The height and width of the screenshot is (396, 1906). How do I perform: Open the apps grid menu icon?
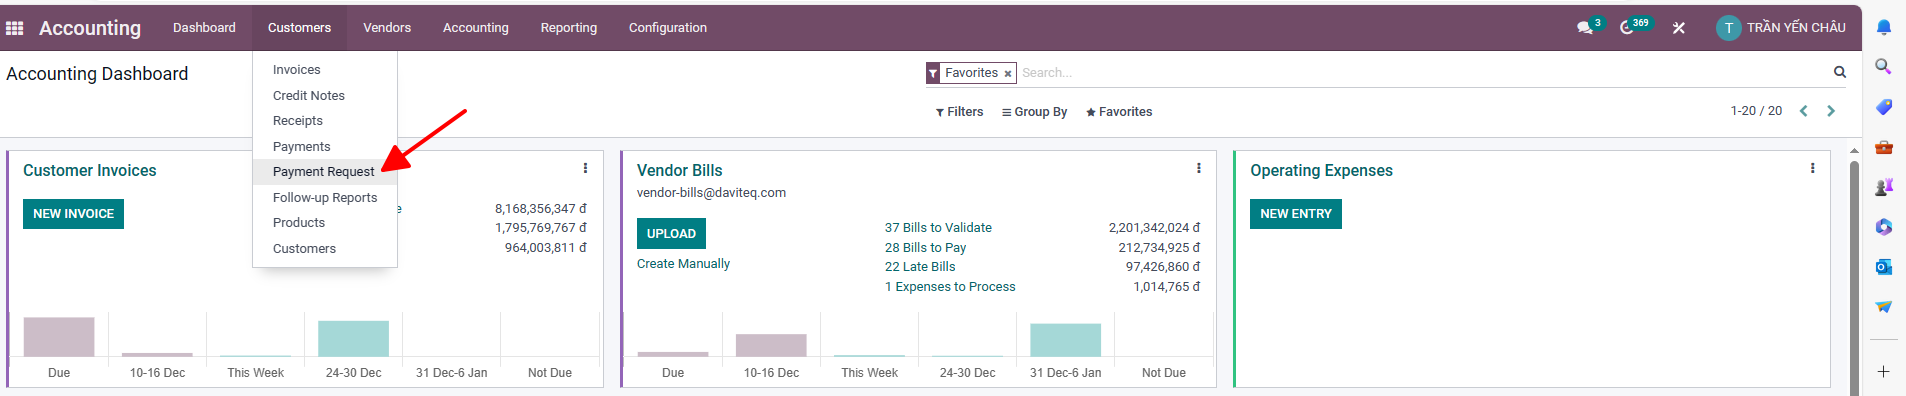pos(14,28)
